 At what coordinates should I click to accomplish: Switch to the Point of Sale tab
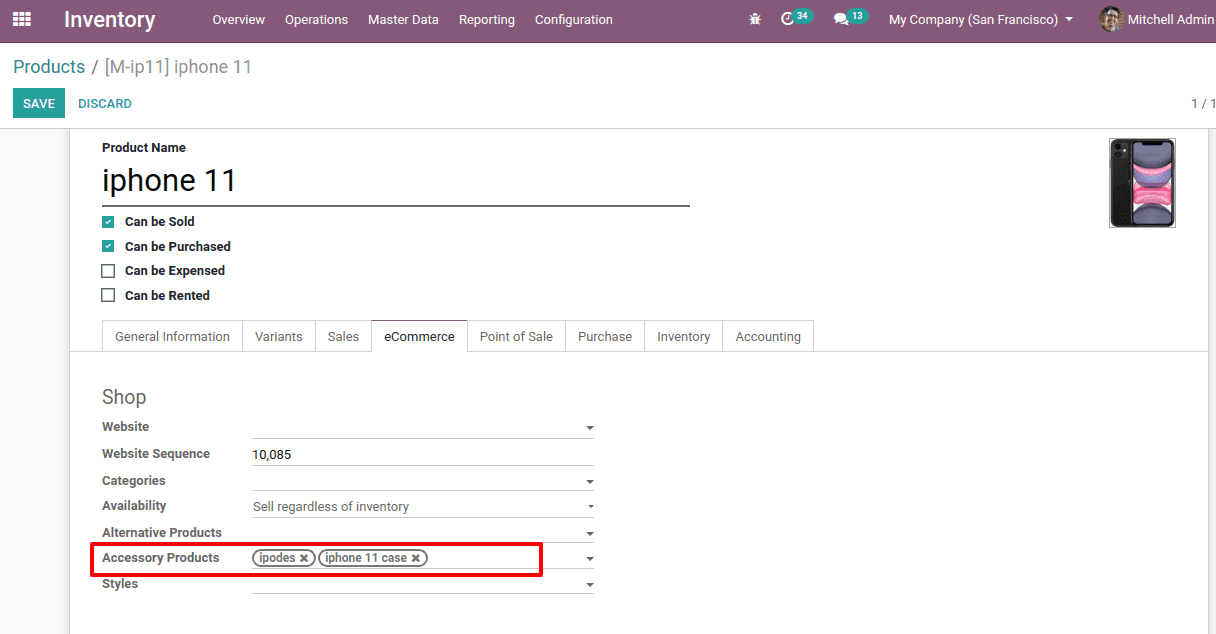[x=516, y=336]
